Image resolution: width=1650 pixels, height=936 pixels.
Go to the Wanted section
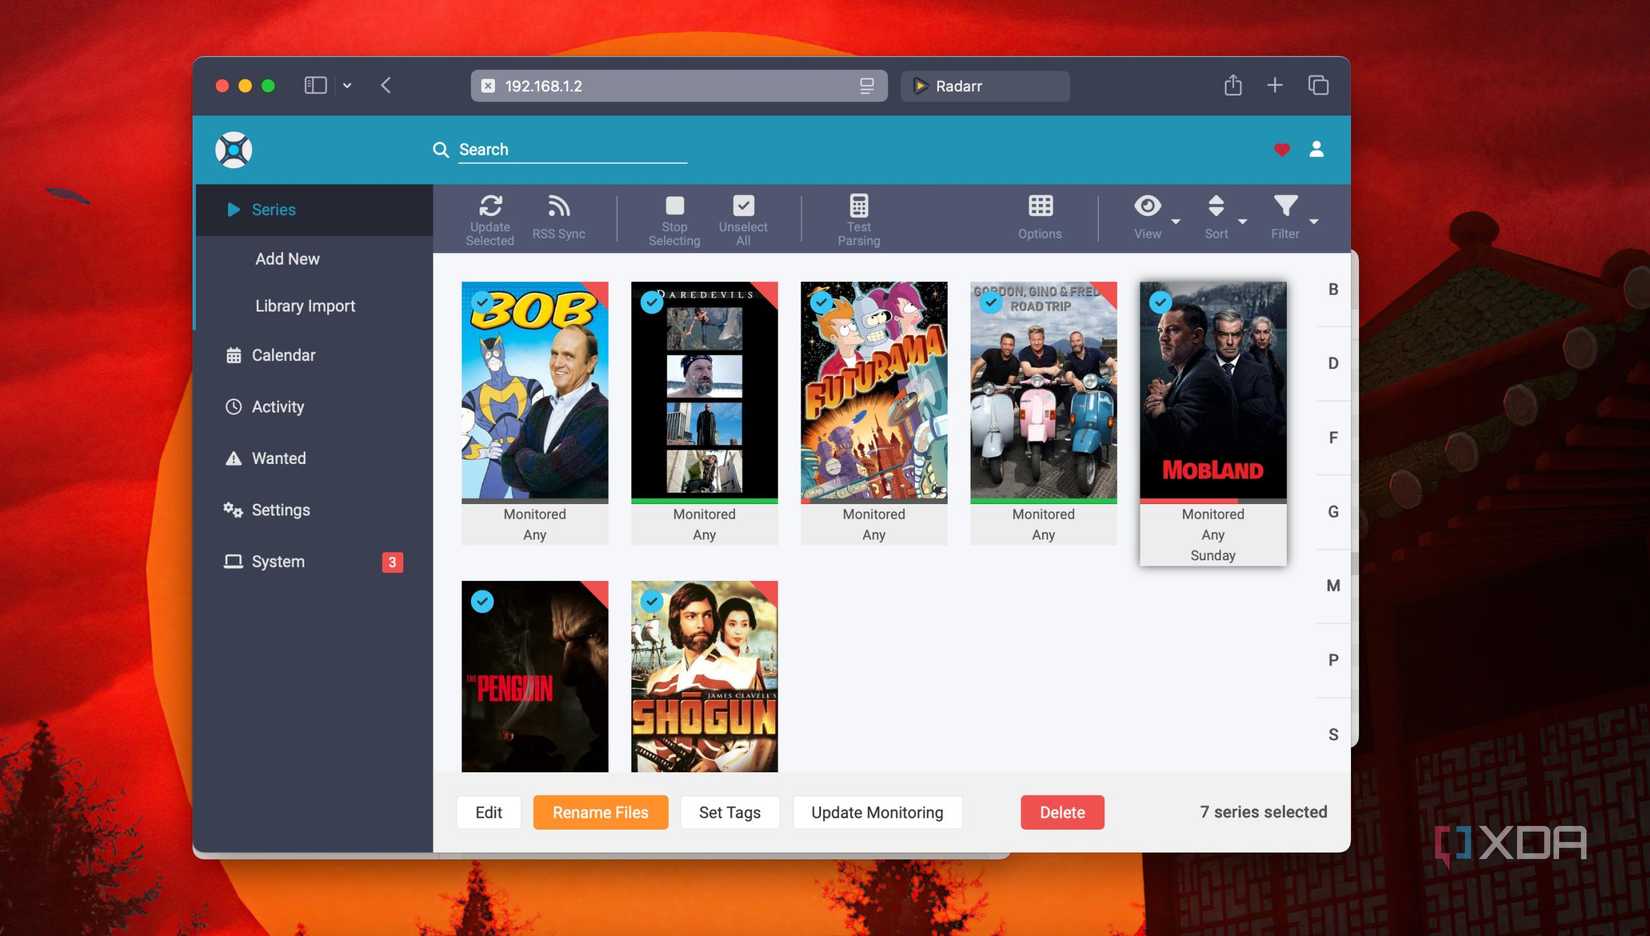(279, 458)
